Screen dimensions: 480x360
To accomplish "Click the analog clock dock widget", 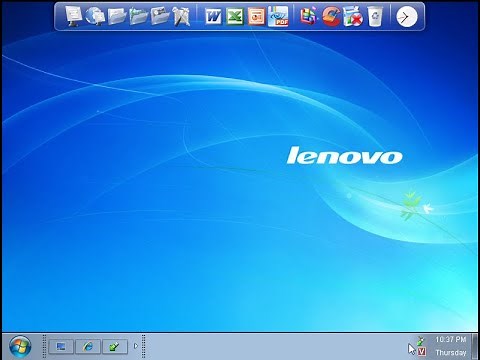I will (407, 16).
